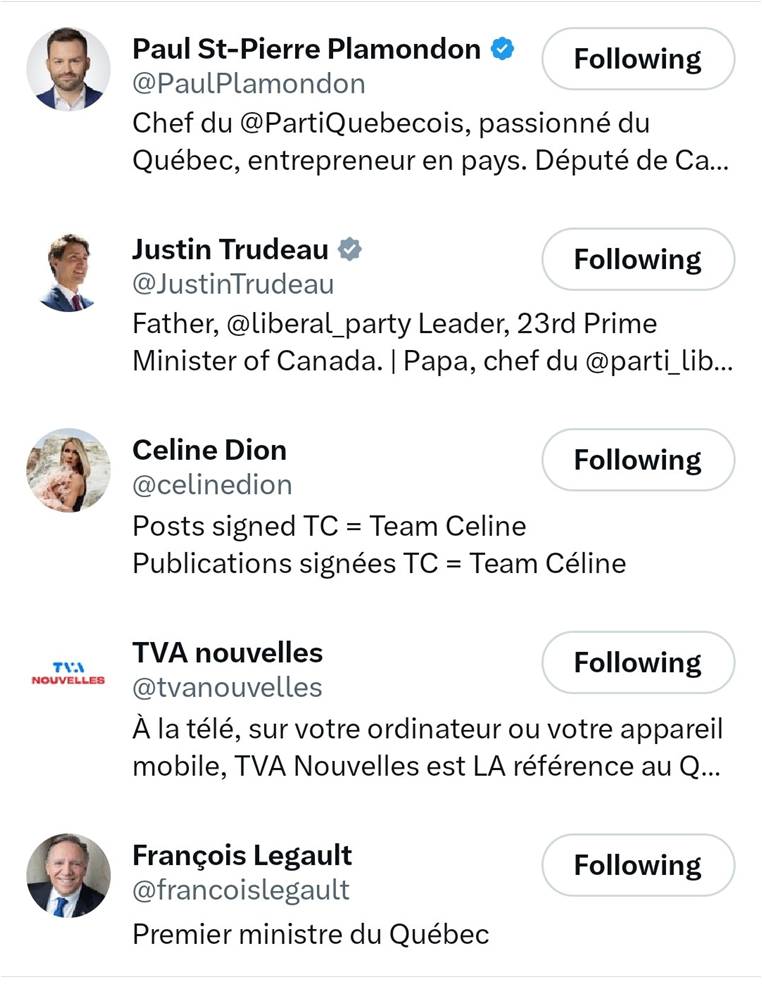
Task: Unfollow Celine Dion via Following button
Action: click(638, 460)
